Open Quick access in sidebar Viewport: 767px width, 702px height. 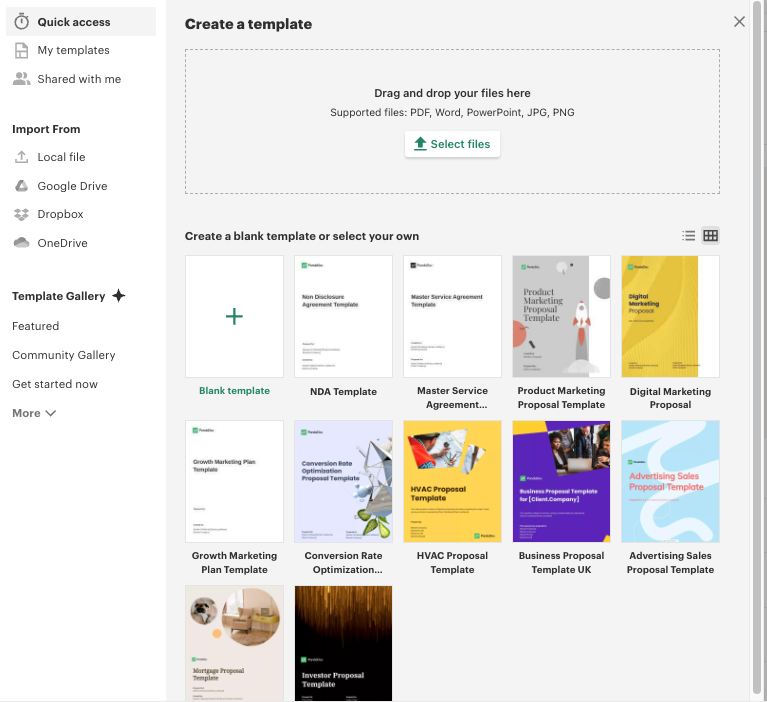81,22
